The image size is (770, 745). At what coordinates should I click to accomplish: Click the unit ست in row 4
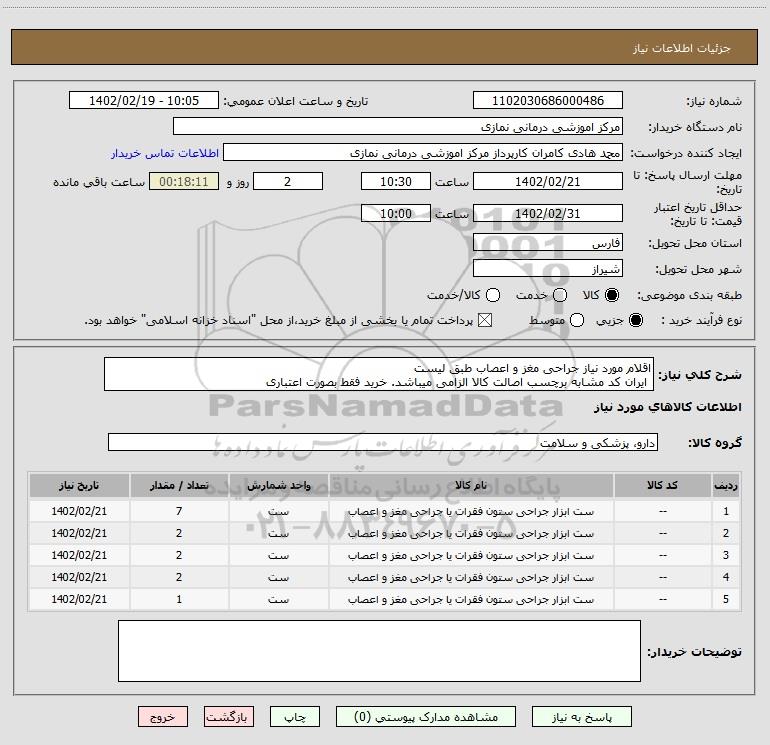tap(278, 578)
